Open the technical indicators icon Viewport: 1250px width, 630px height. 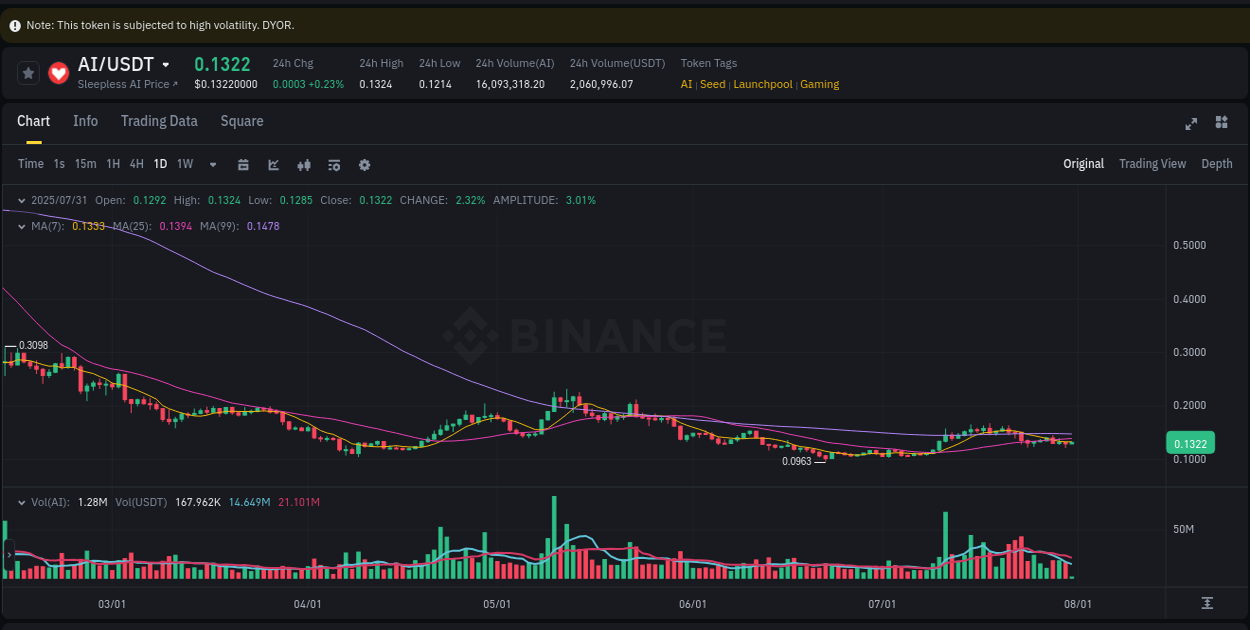(304, 164)
